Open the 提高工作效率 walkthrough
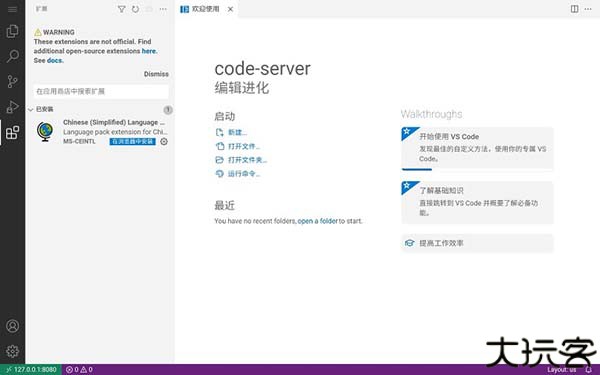600x375 pixels. [x=477, y=243]
